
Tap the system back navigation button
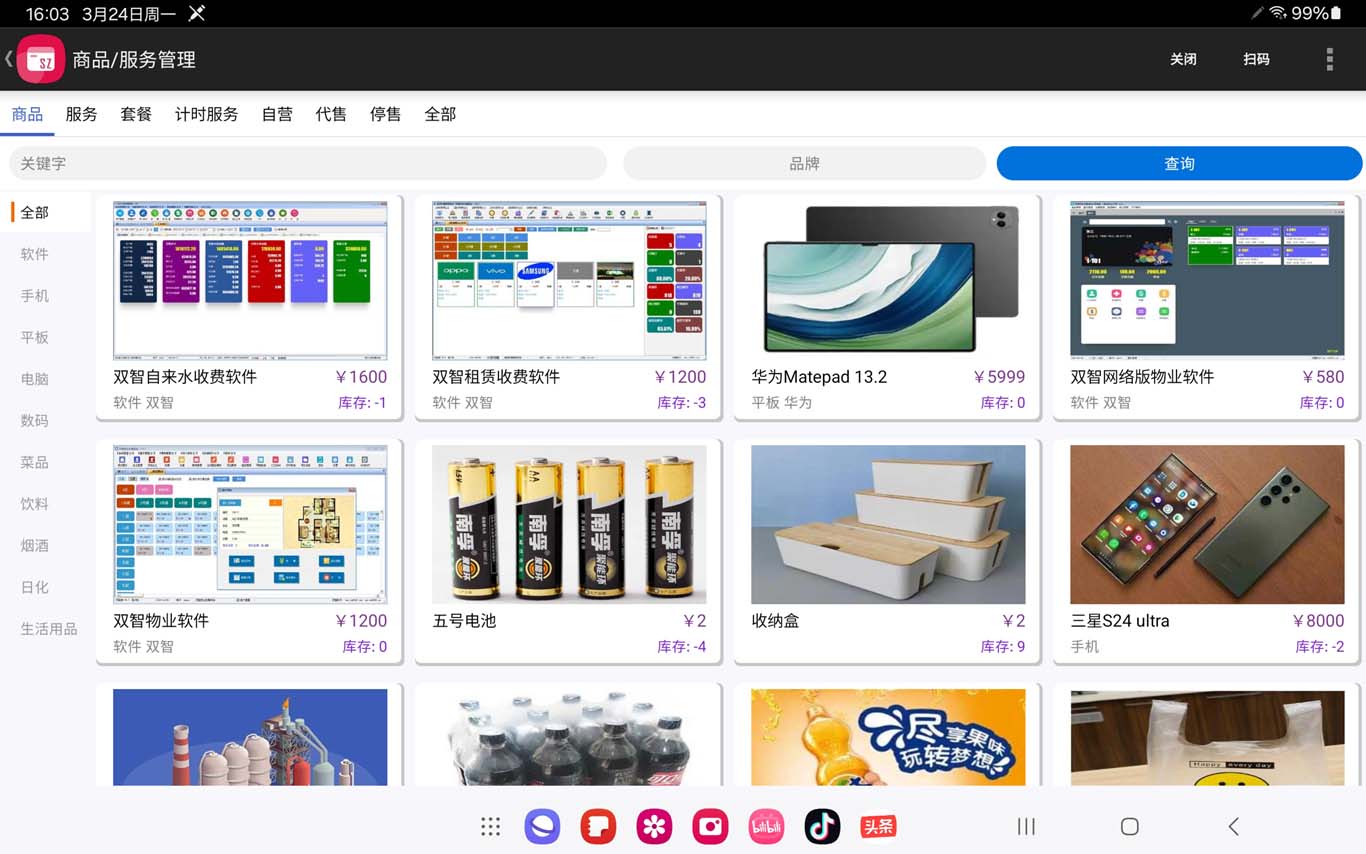1233,826
